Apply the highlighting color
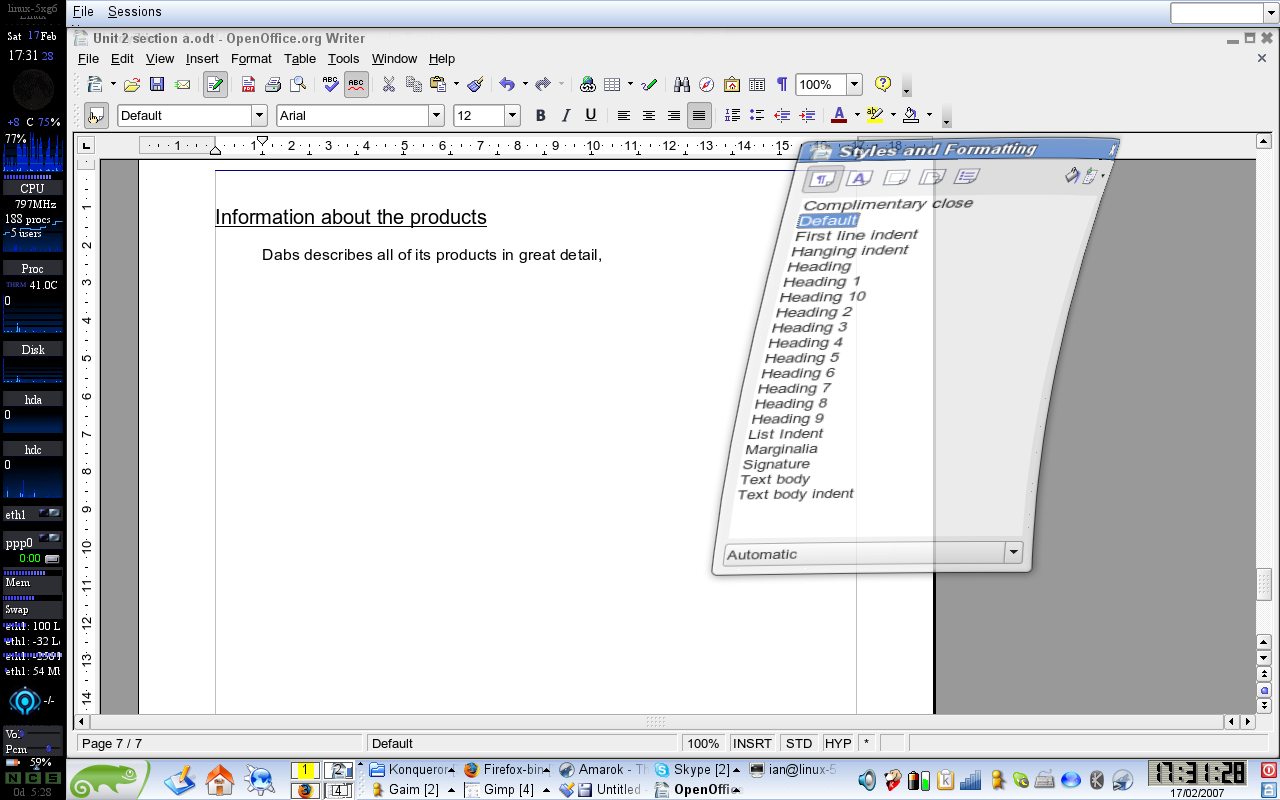 (x=875, y=116)
